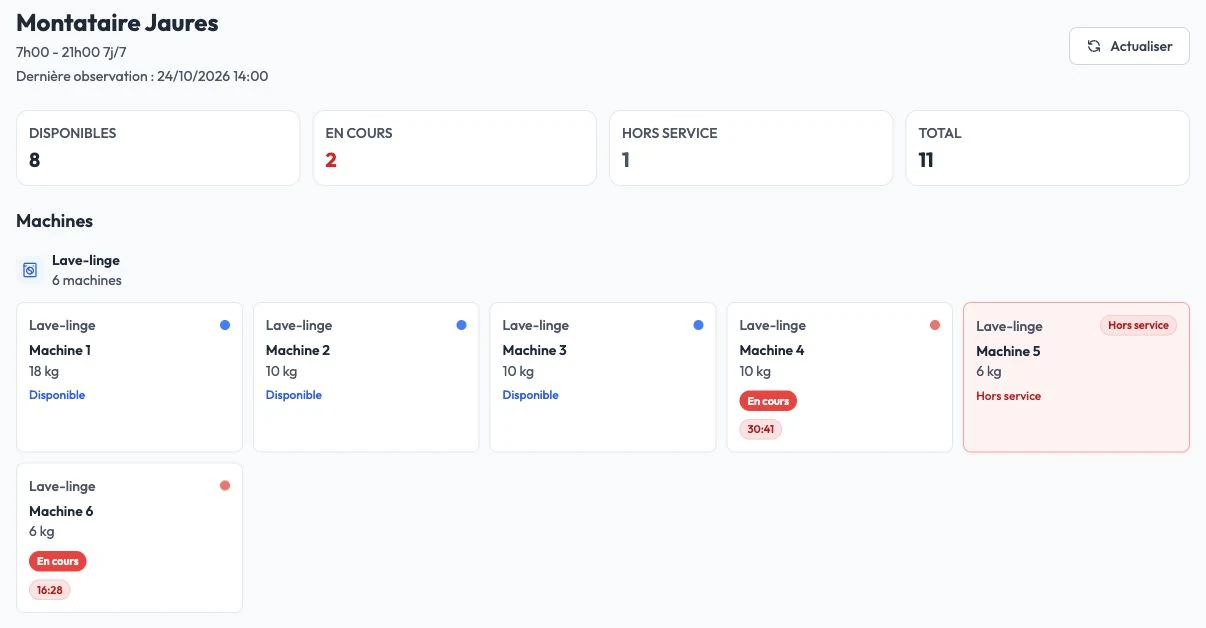Click the blue status dot on Machine 2
The height and width of the screenshot is (628, 1206).
click(x=461, y=325)
